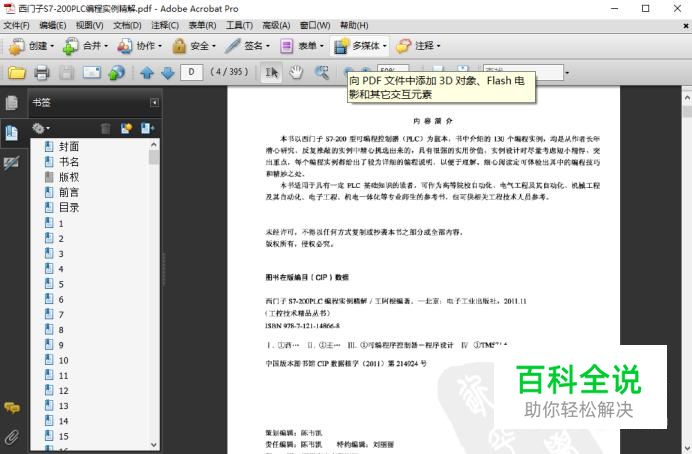The image size is (692, 454).
Task: Open the Comments panel icon
Action: pyautogui.click(x=12, y=407)
